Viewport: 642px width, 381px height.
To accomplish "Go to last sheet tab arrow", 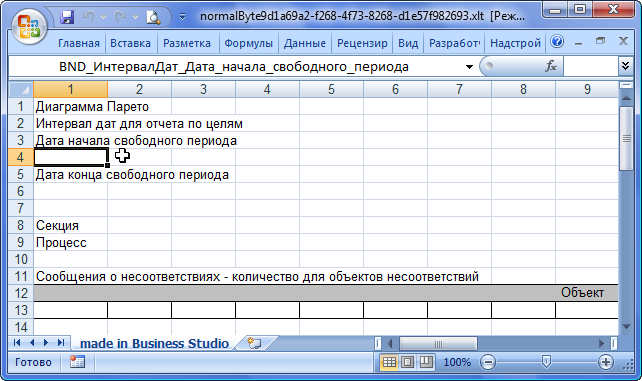I will (x=61, y=343).
